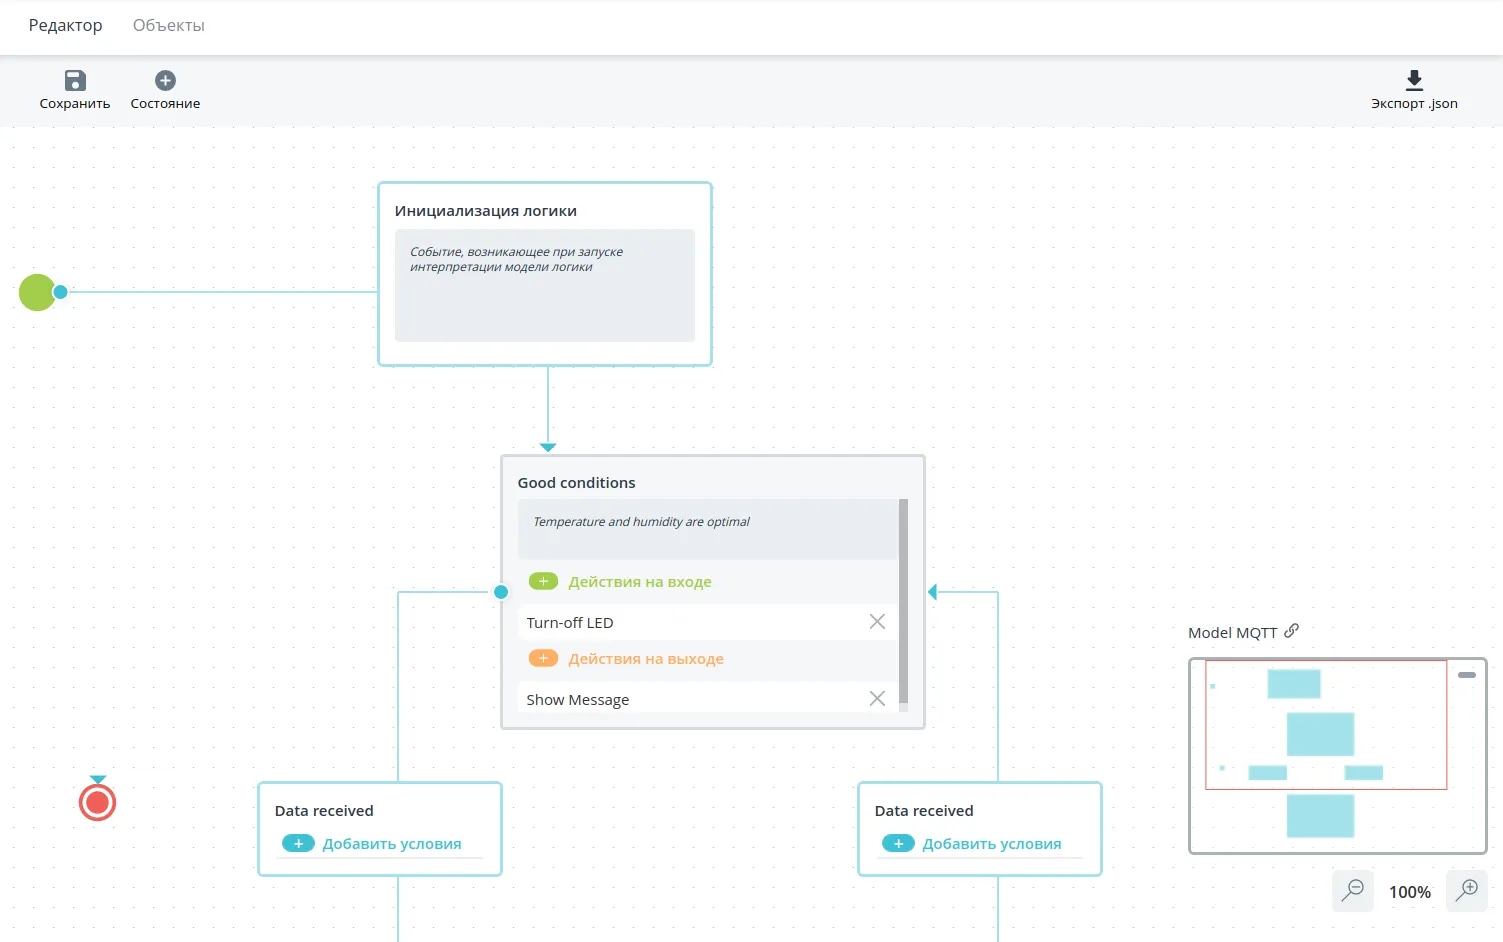Click the blue connector dot on start node
The image size is (1503, 942).
60,292
